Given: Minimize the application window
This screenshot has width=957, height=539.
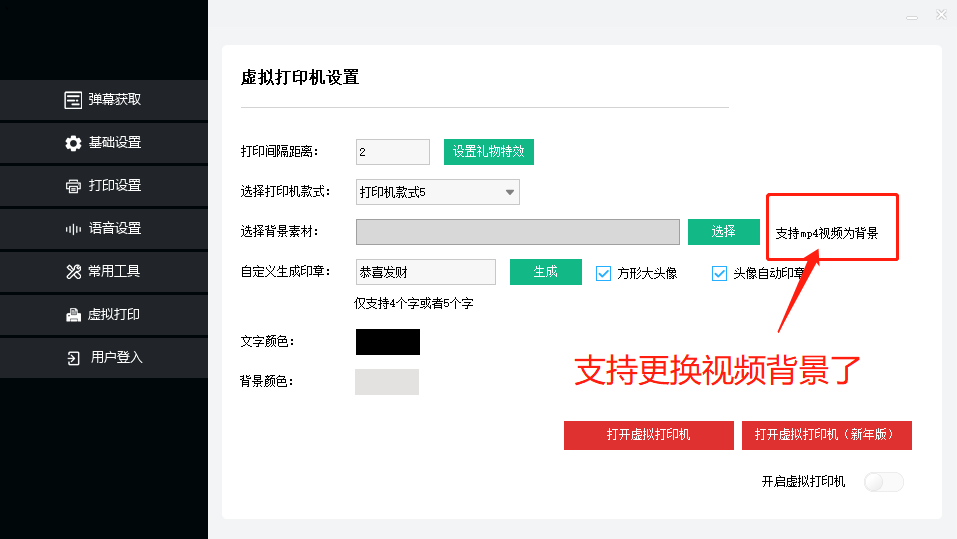Looking at the screenshot, I should click(x=911, y=17).
